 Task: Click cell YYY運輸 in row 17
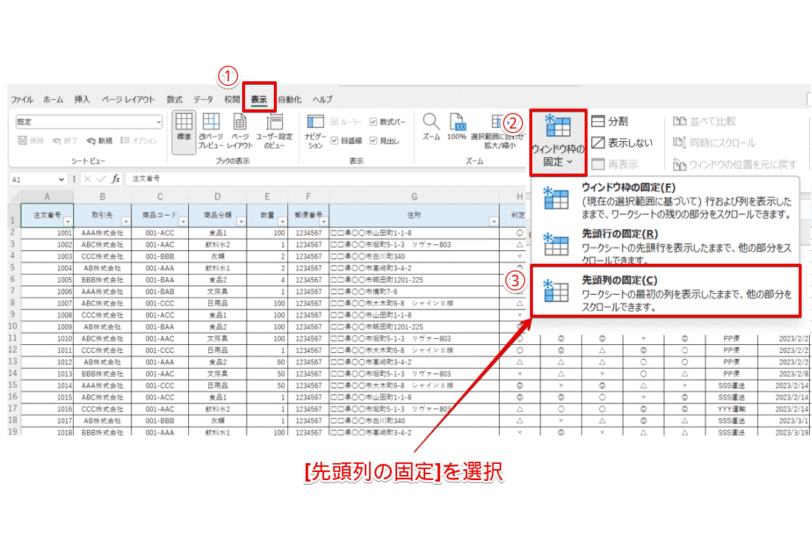[731, 409]
